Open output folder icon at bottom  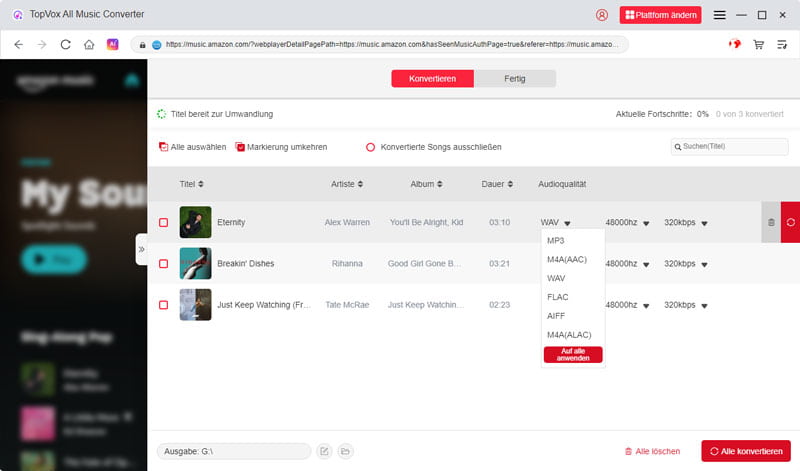click(345, 451)
